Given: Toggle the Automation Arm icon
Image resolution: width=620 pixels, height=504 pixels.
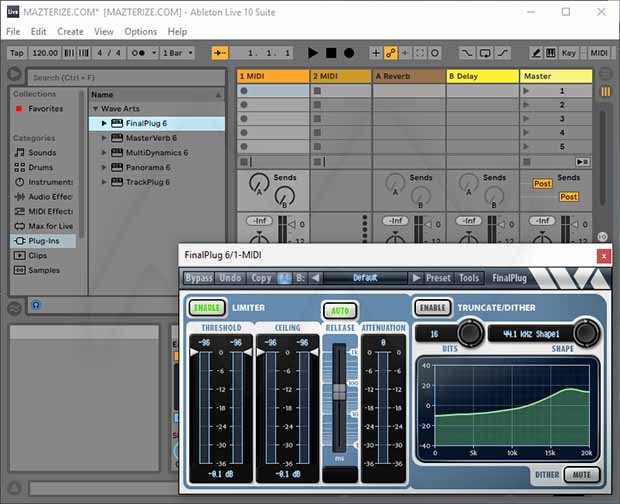Looking at the screenshot, I should pos(391,53).
